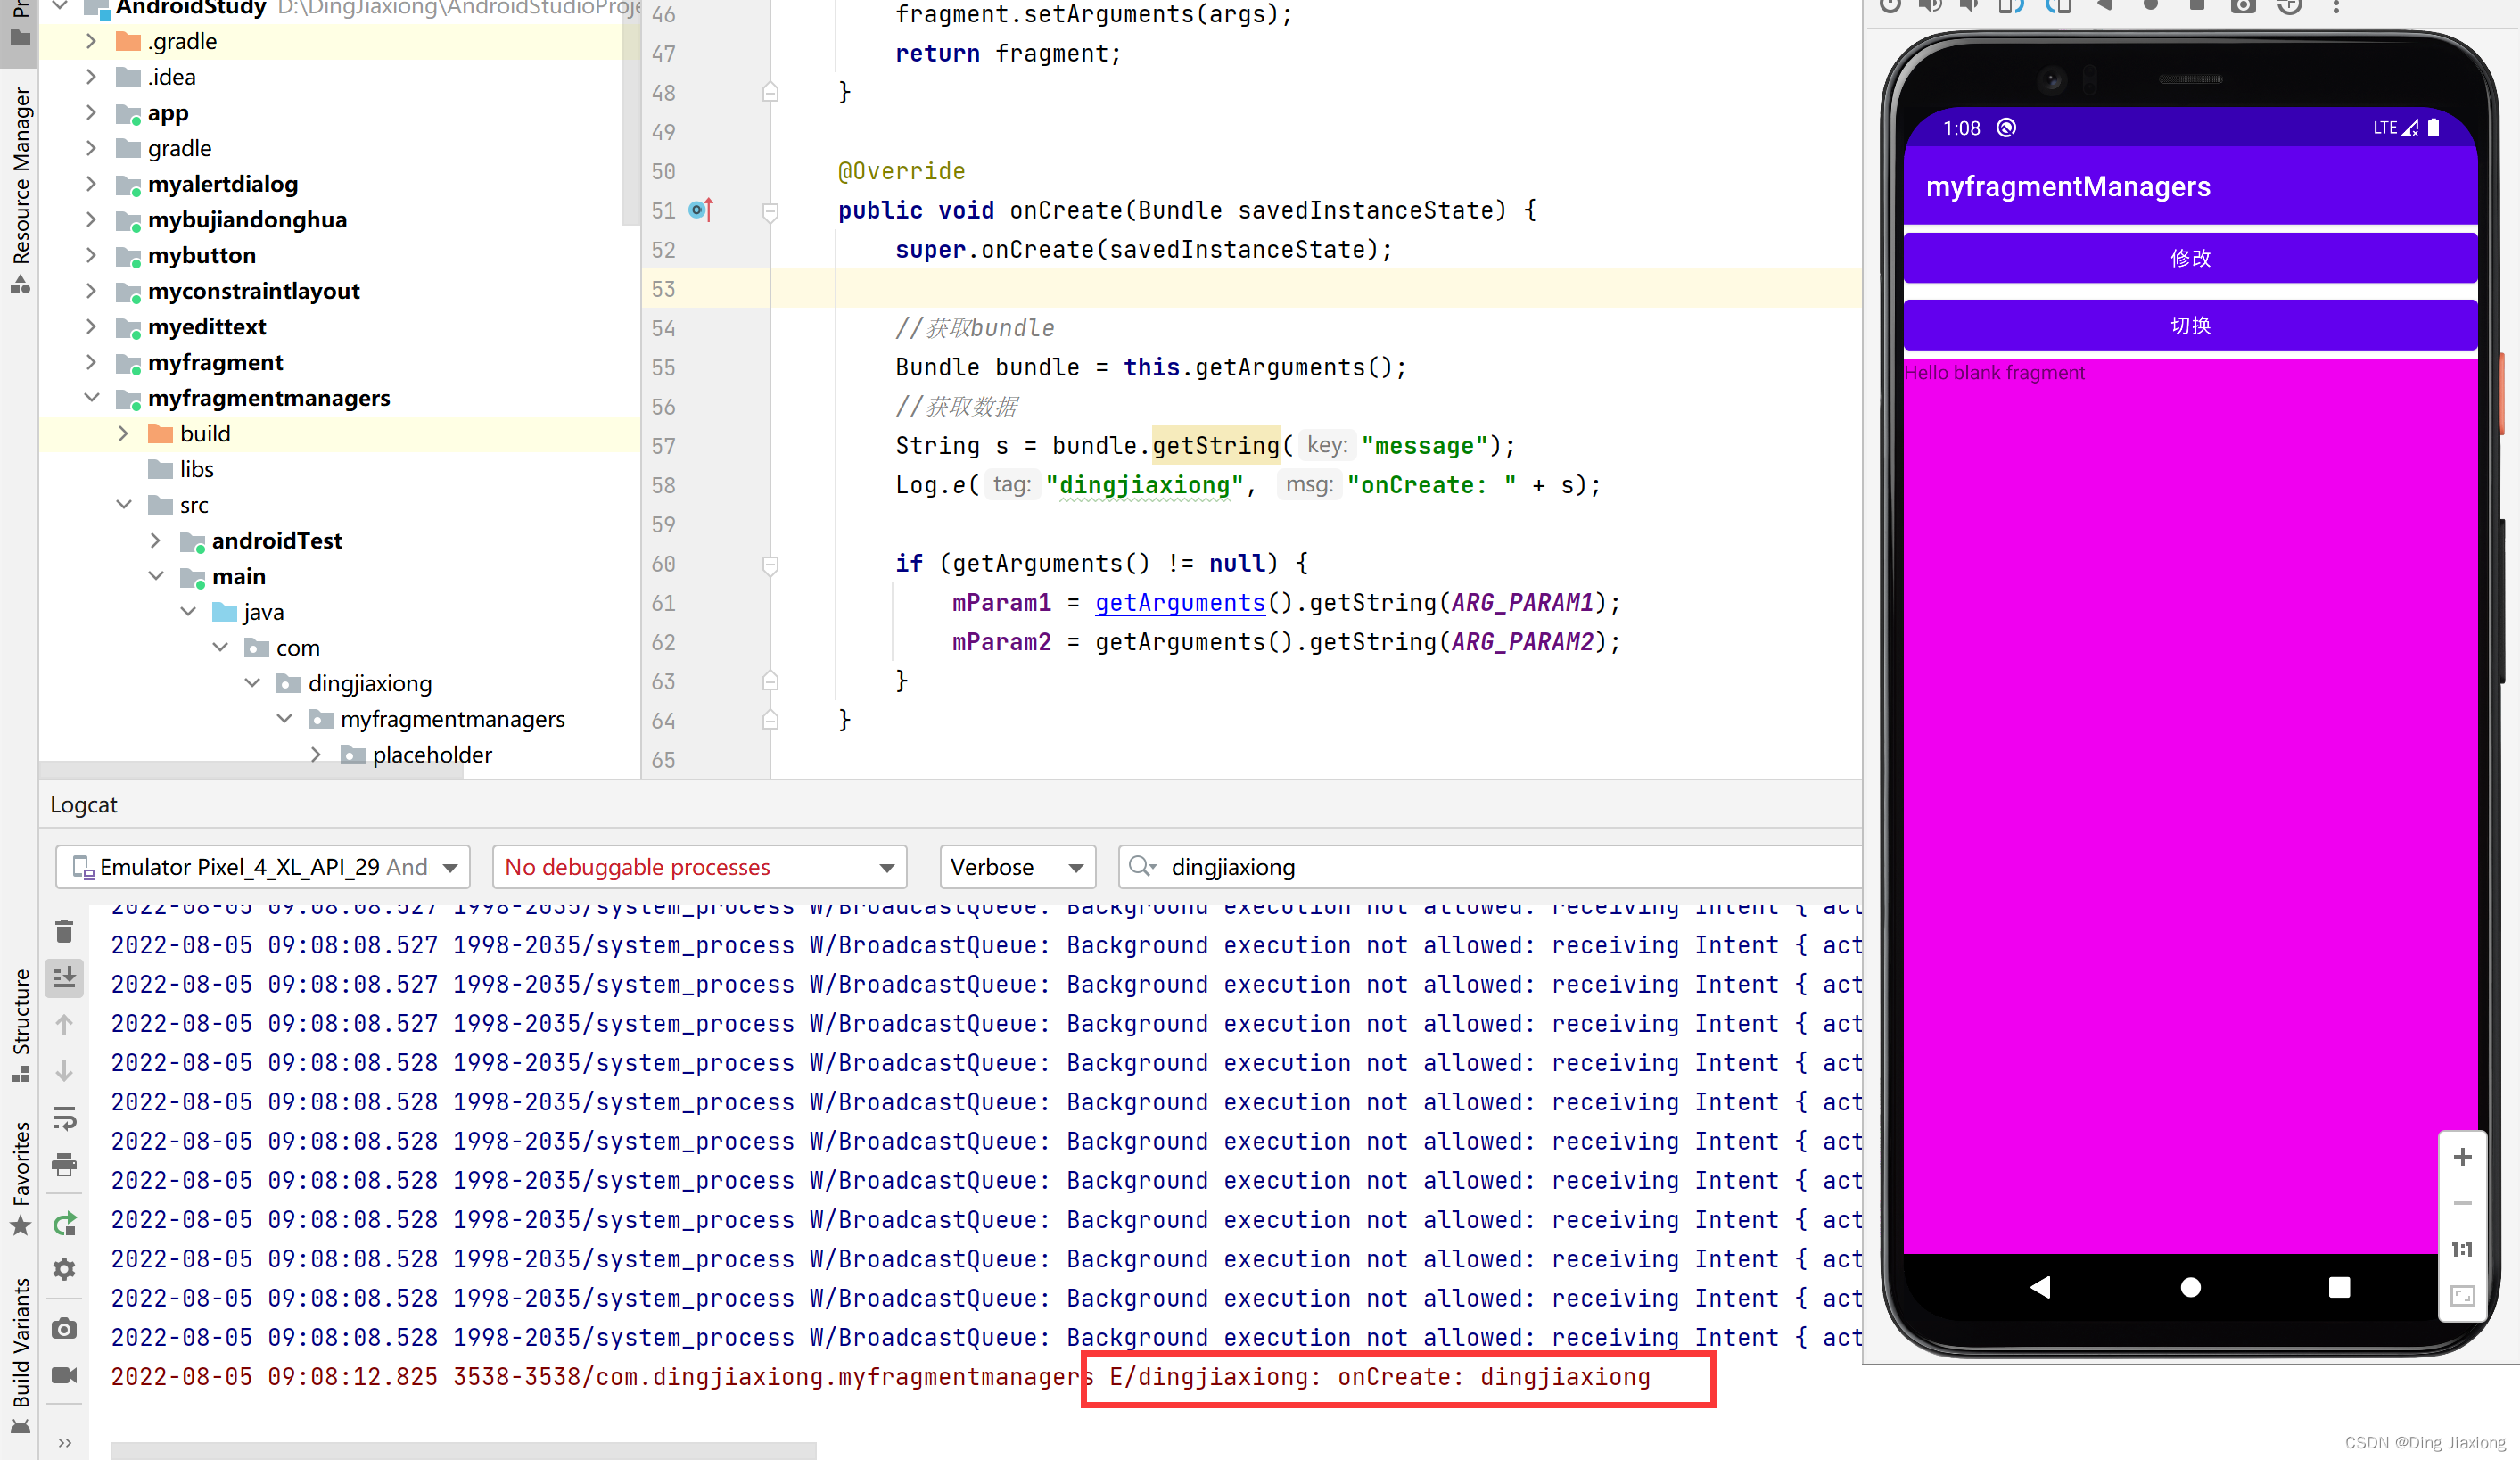Open emulator extended controls three-dot menu
2520x1460 pixels.
click(x=2336, y=5)
